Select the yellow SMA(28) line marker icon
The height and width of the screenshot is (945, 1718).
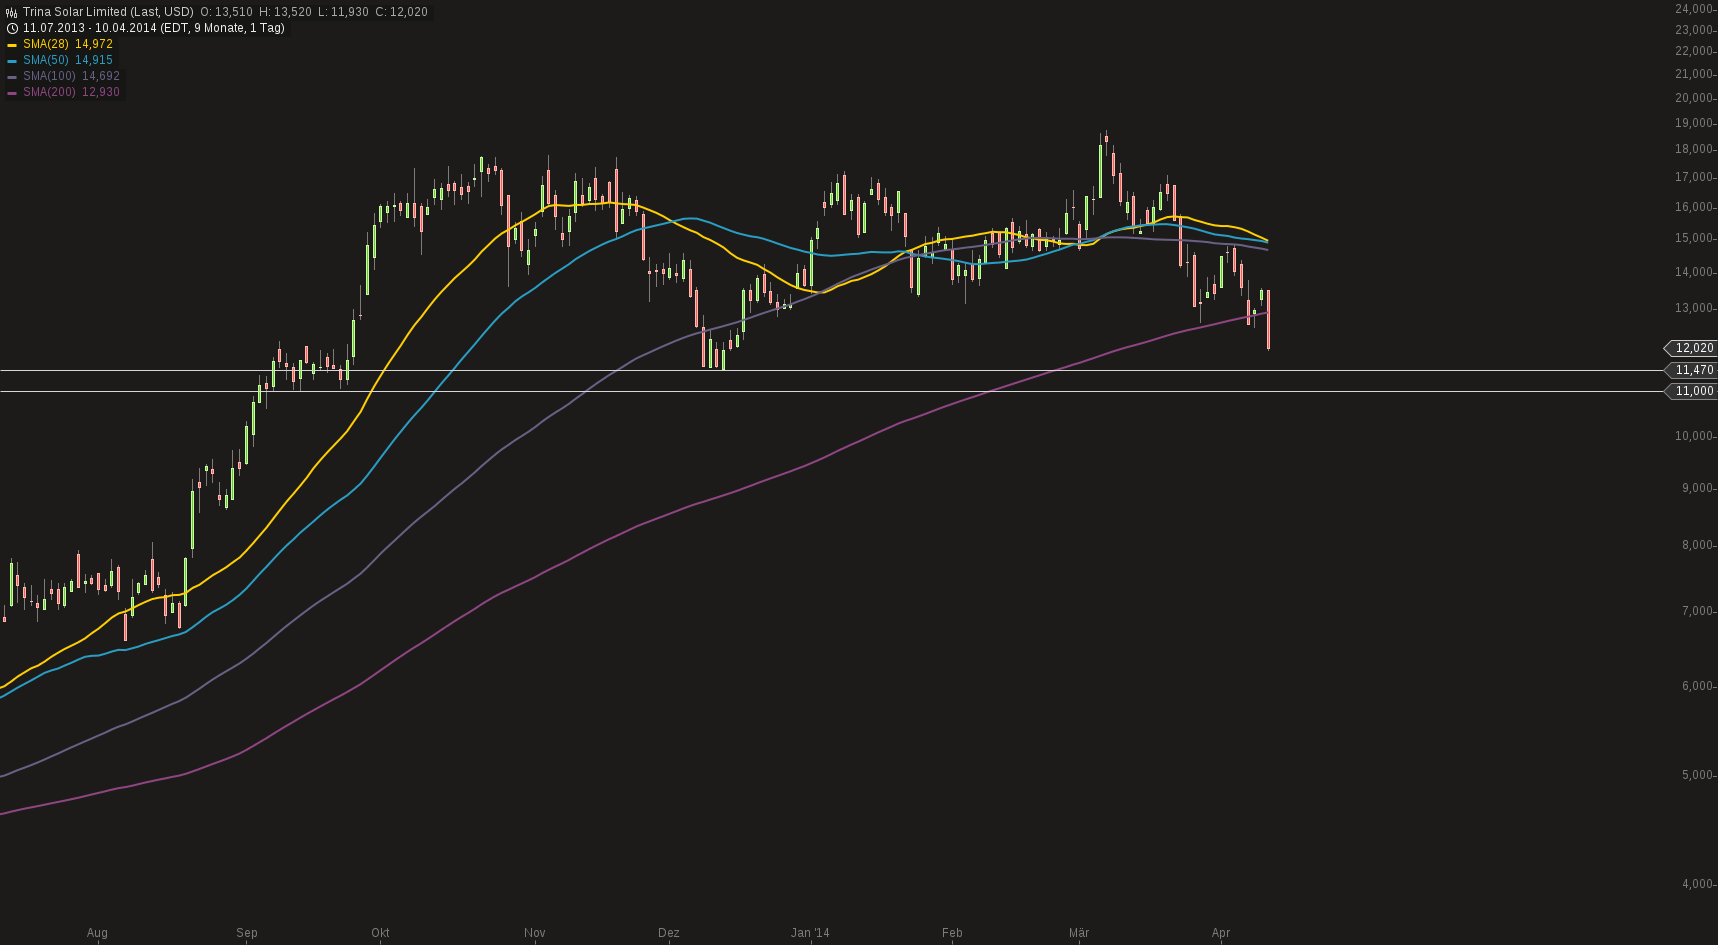[14, 44]
